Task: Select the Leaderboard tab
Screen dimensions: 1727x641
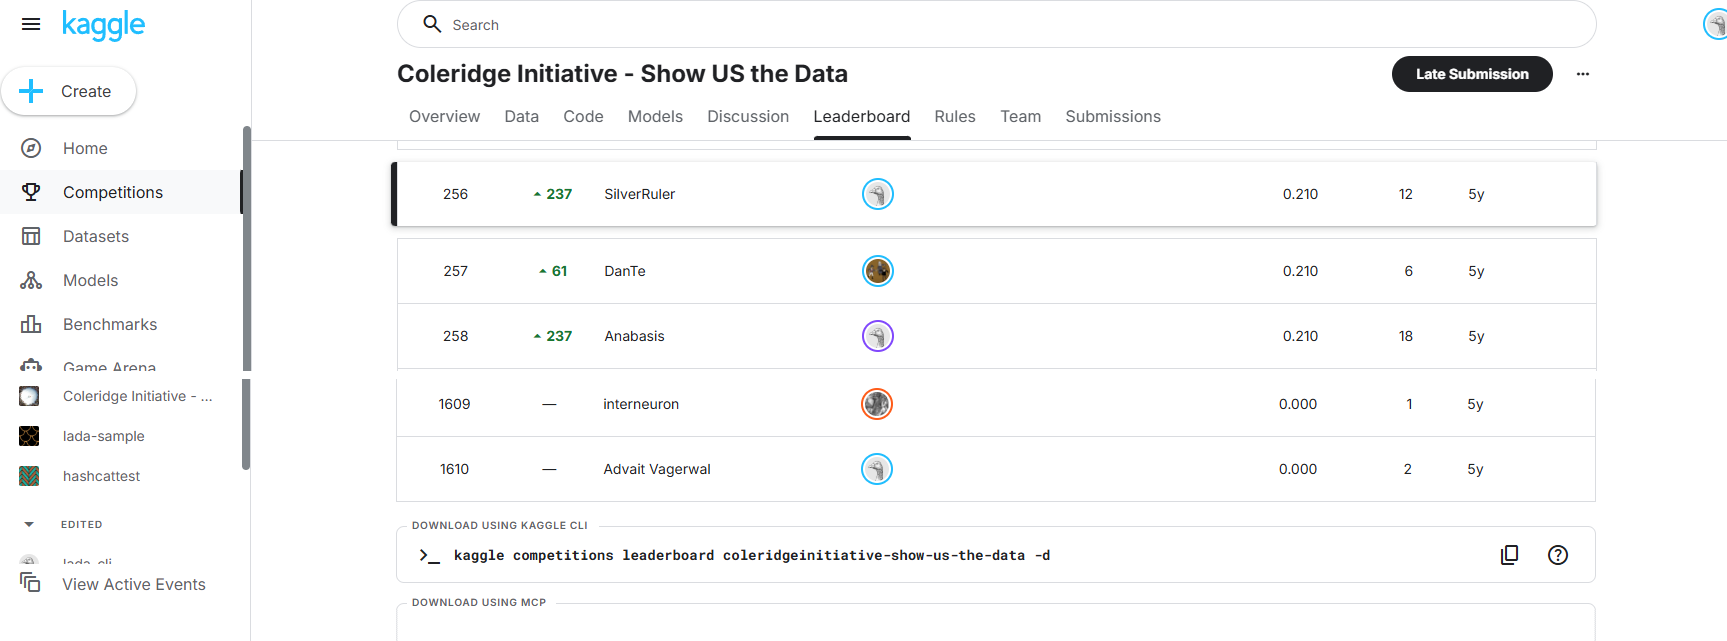Action: (862, 117)
